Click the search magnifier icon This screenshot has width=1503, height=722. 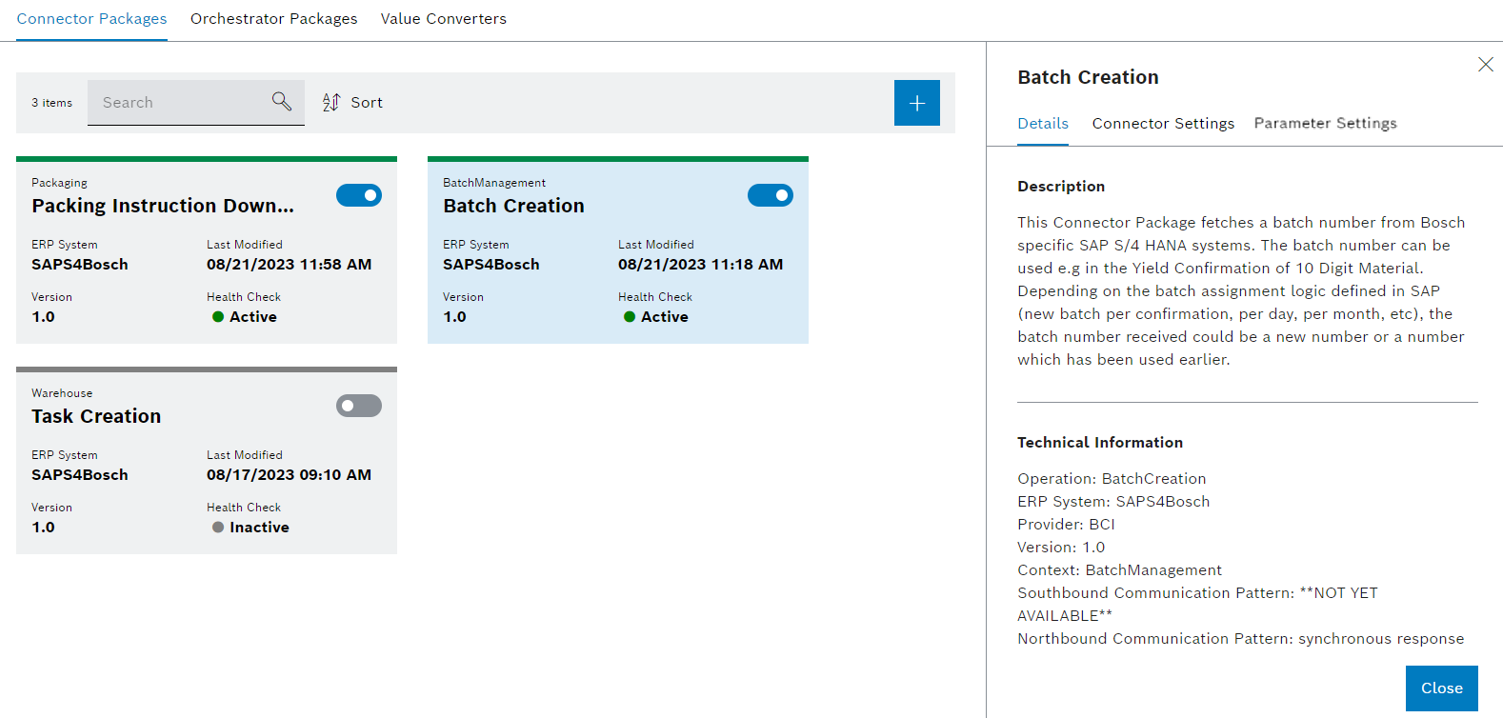[x=279, y=101]
